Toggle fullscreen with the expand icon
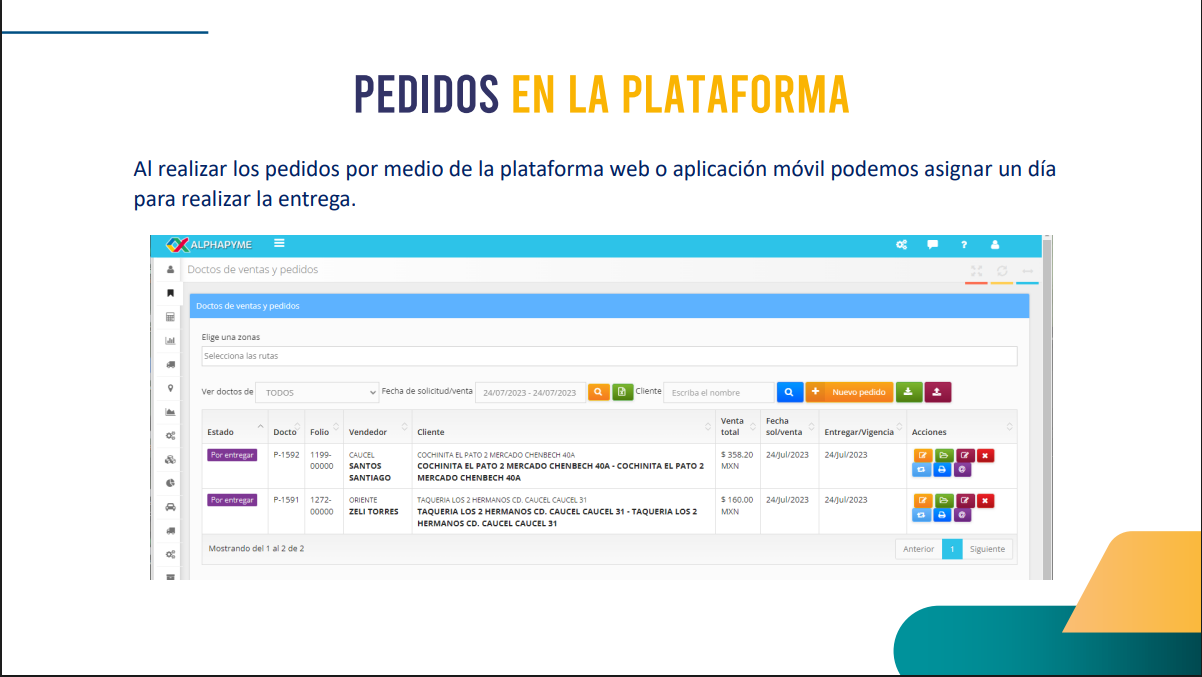The height and width of the screenshot is (677, 1202). (976, 271)
